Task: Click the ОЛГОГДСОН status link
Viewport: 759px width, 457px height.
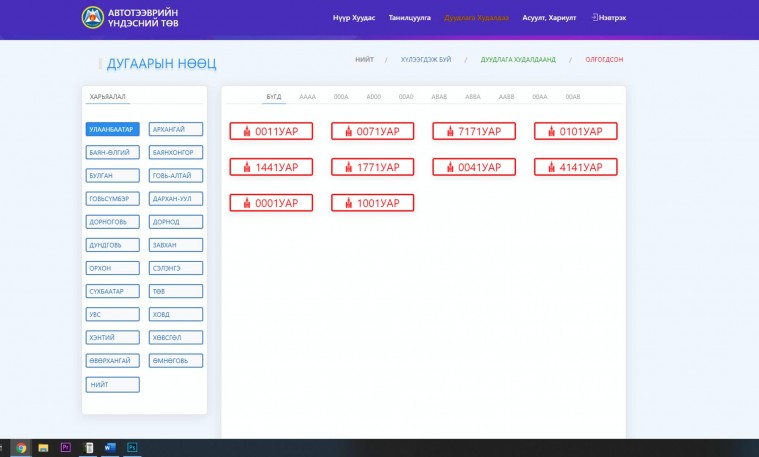Action: point(604,59)
